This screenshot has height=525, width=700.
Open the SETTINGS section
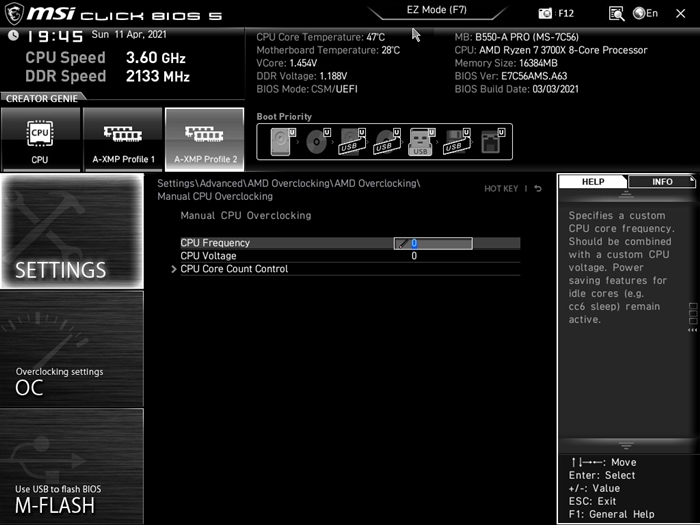click(x=72, y=231)
